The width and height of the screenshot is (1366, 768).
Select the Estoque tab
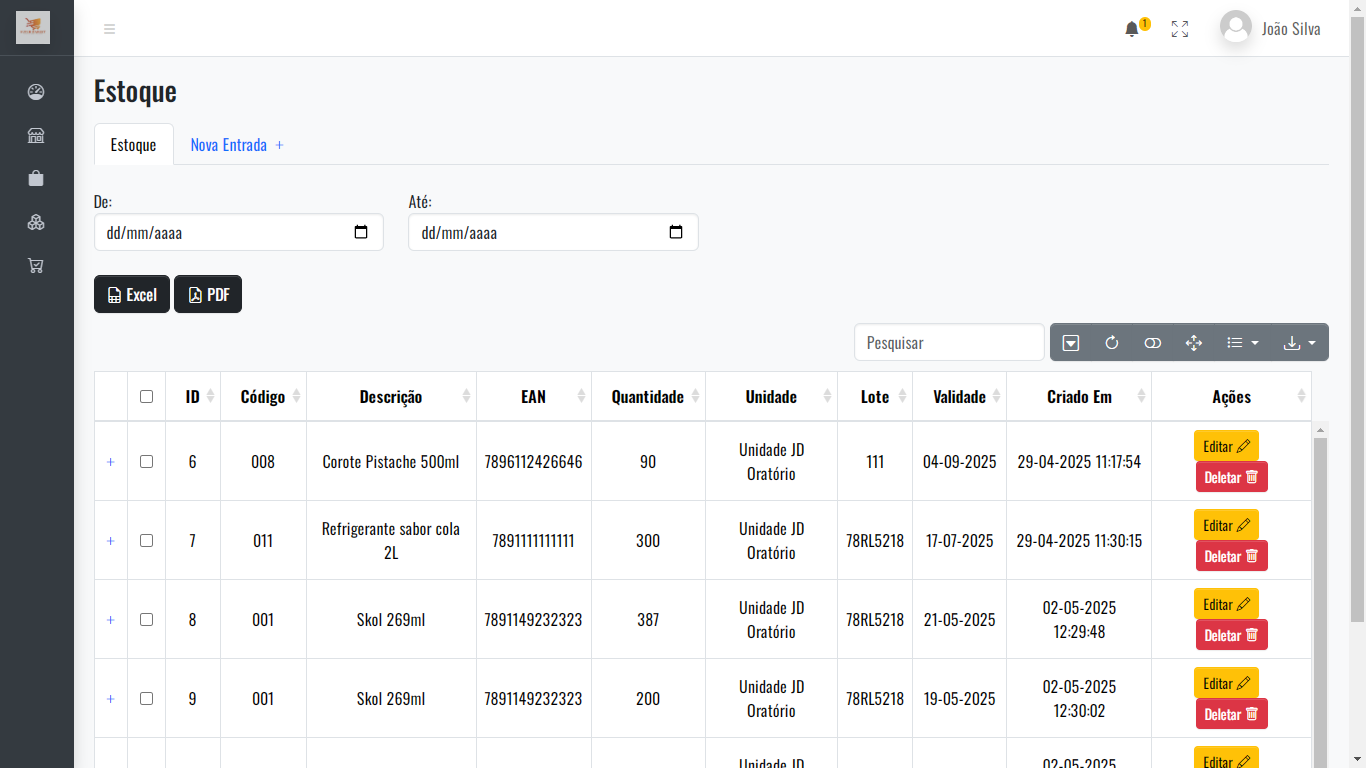pos(133,145)
